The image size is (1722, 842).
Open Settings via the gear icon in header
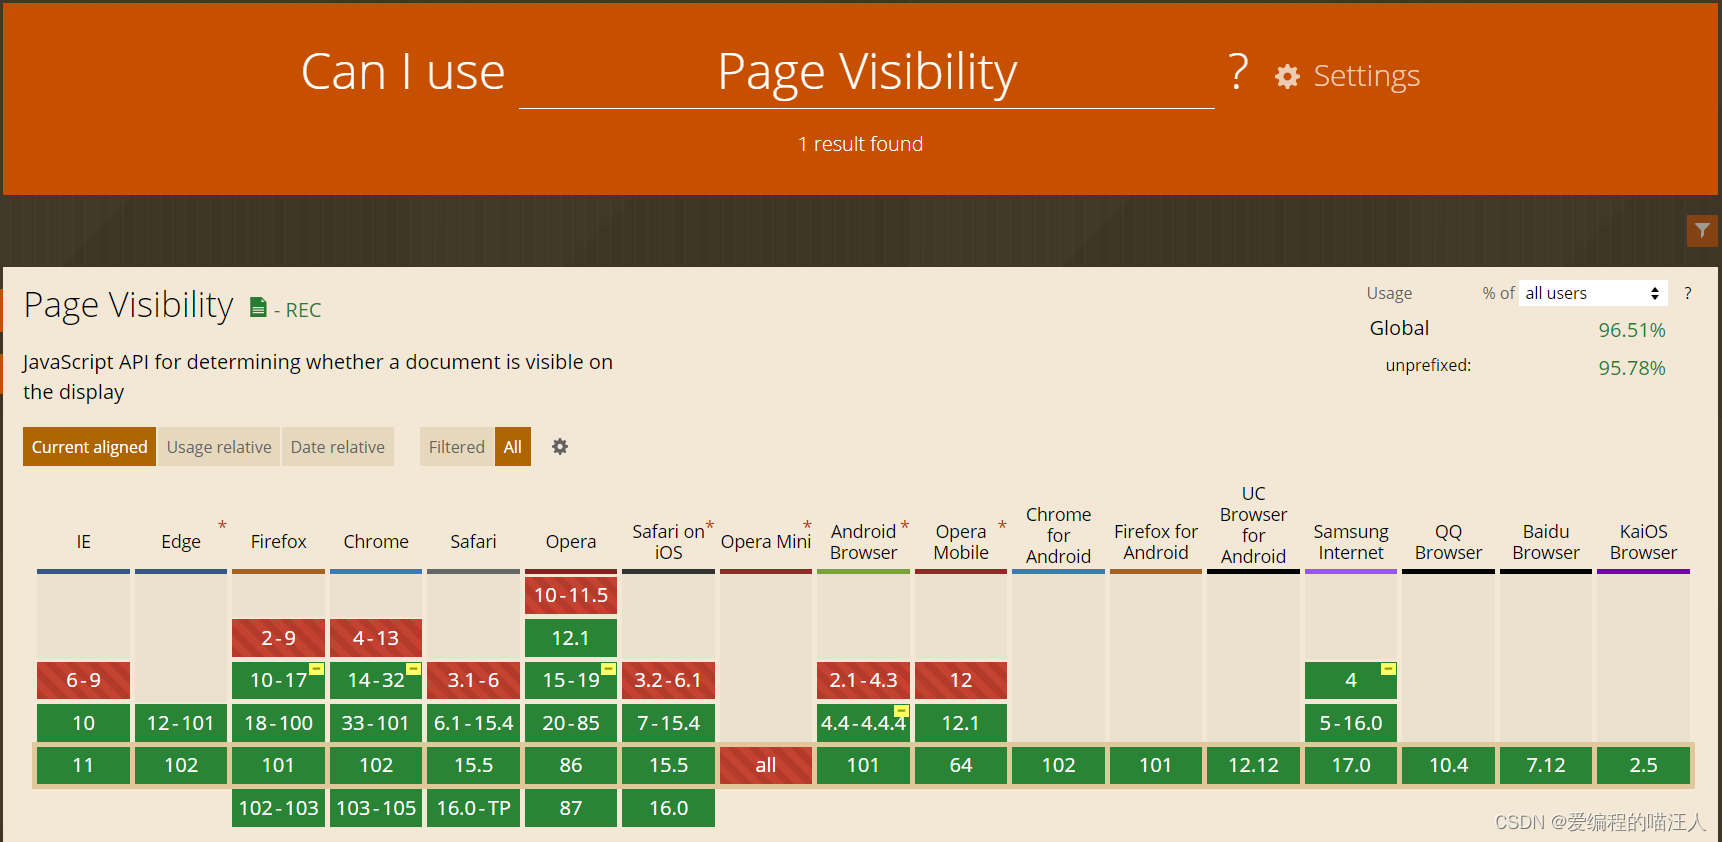(x=1287, y=76)
